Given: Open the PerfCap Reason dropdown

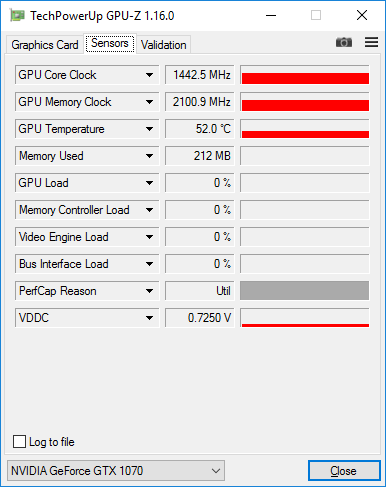Looking at the screenshot, I should 87,291.
